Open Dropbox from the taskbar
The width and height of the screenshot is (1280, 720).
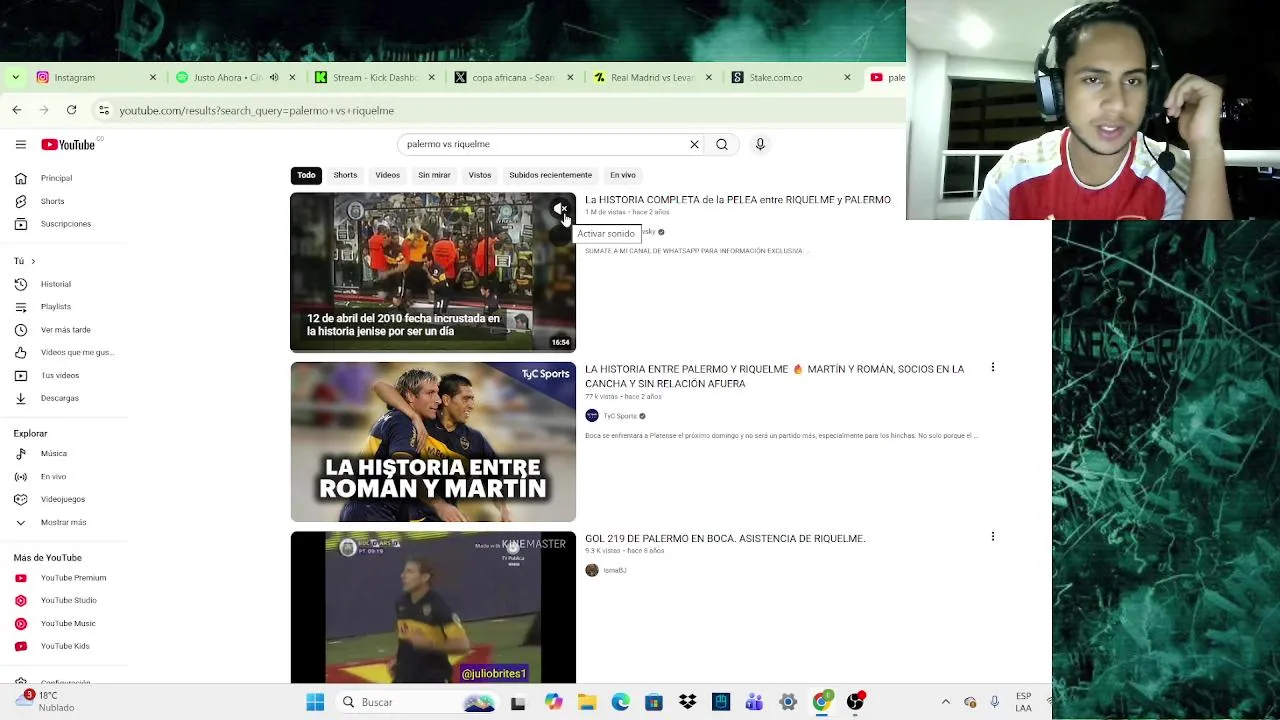[688, 702]
